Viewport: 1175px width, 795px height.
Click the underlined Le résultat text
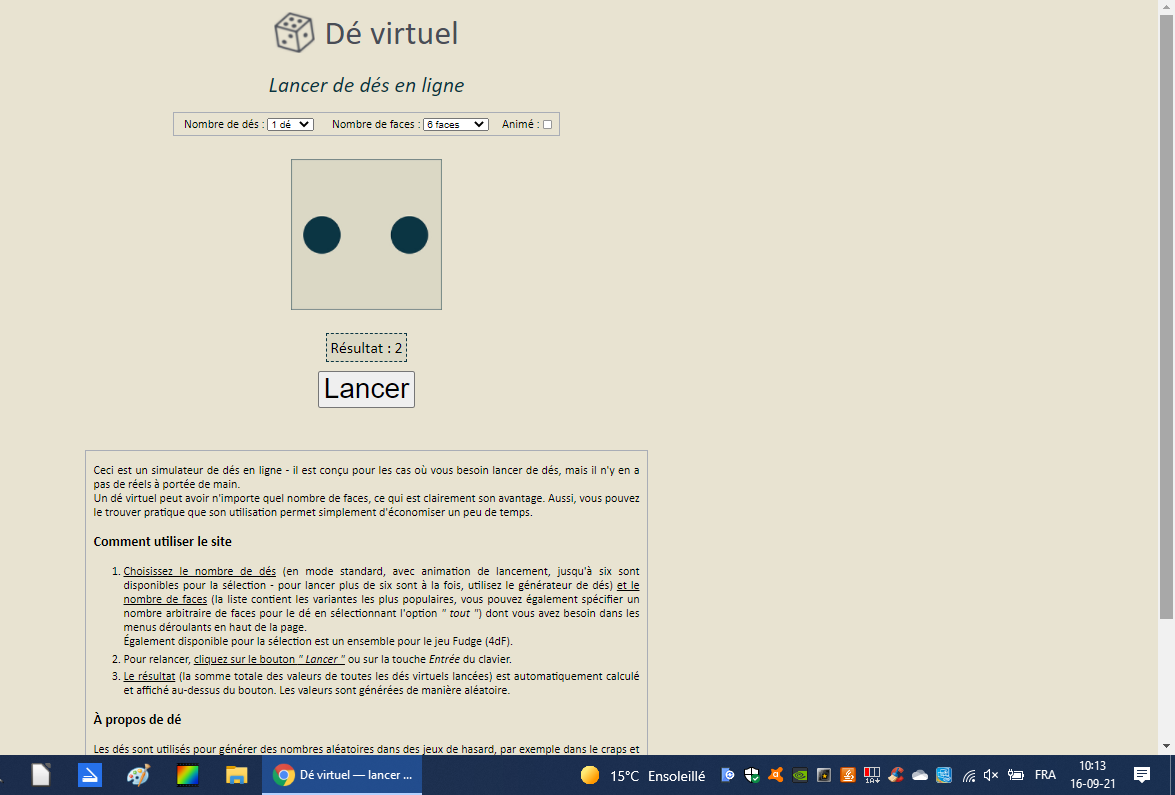(x=149, y=676)
